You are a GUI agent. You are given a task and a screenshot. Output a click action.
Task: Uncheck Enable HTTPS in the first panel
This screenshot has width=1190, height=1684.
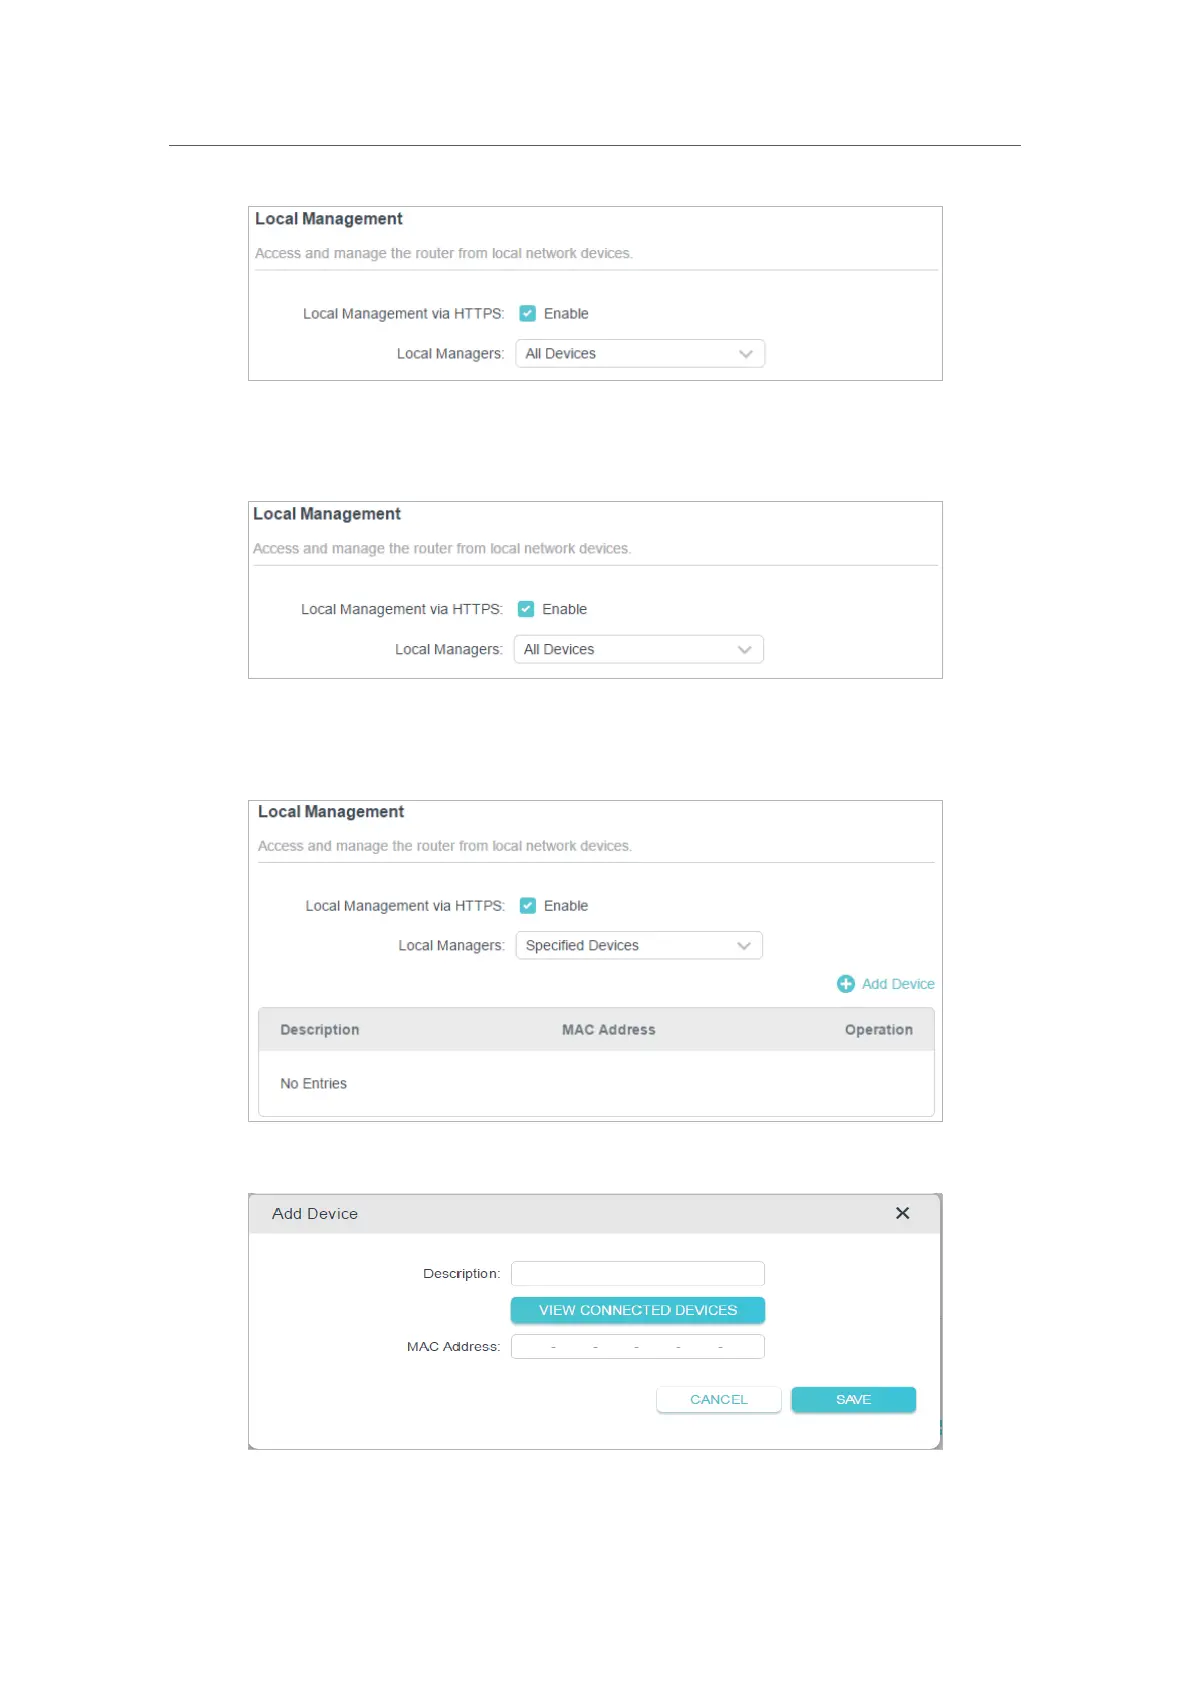pos(528,314)
